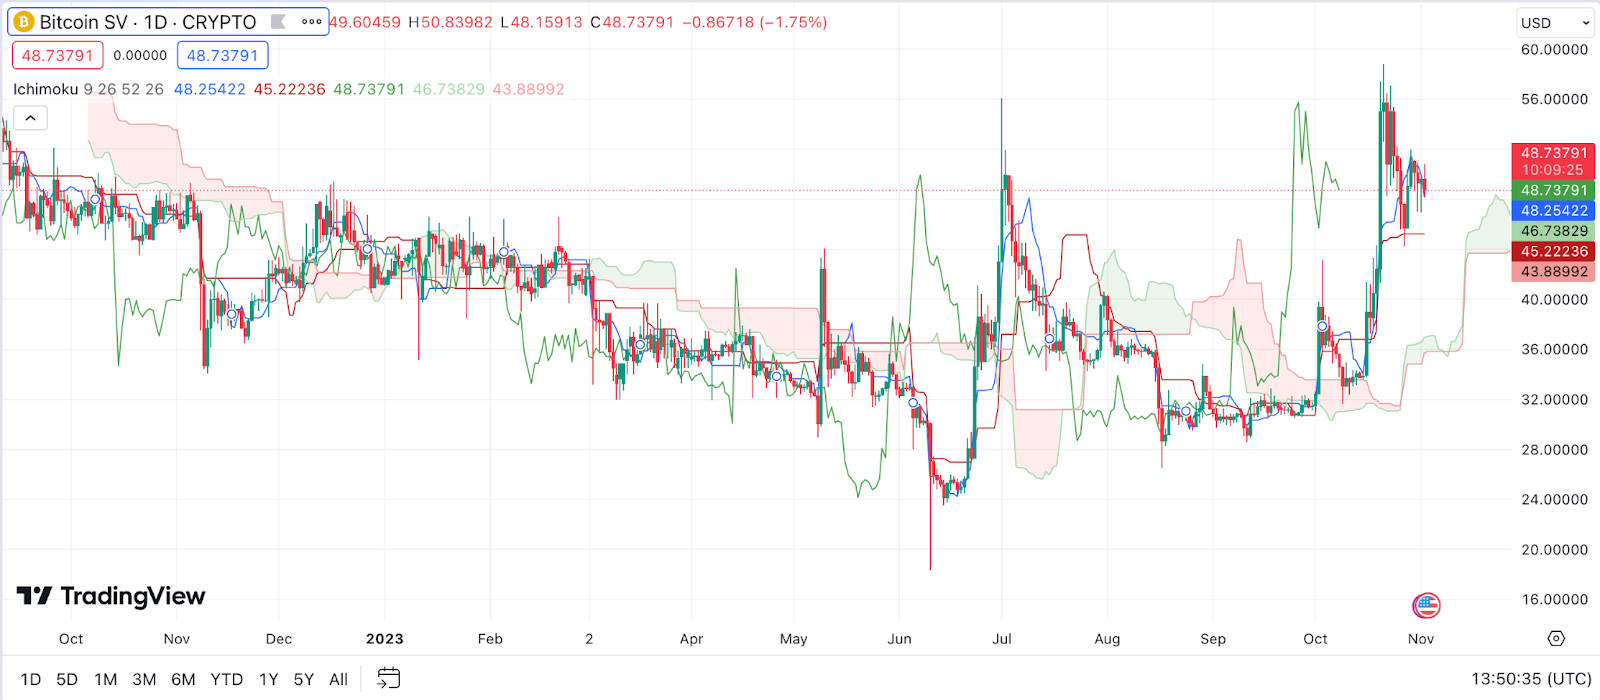Click the orange Bitcoin SV coin logo

coord(23,22)
